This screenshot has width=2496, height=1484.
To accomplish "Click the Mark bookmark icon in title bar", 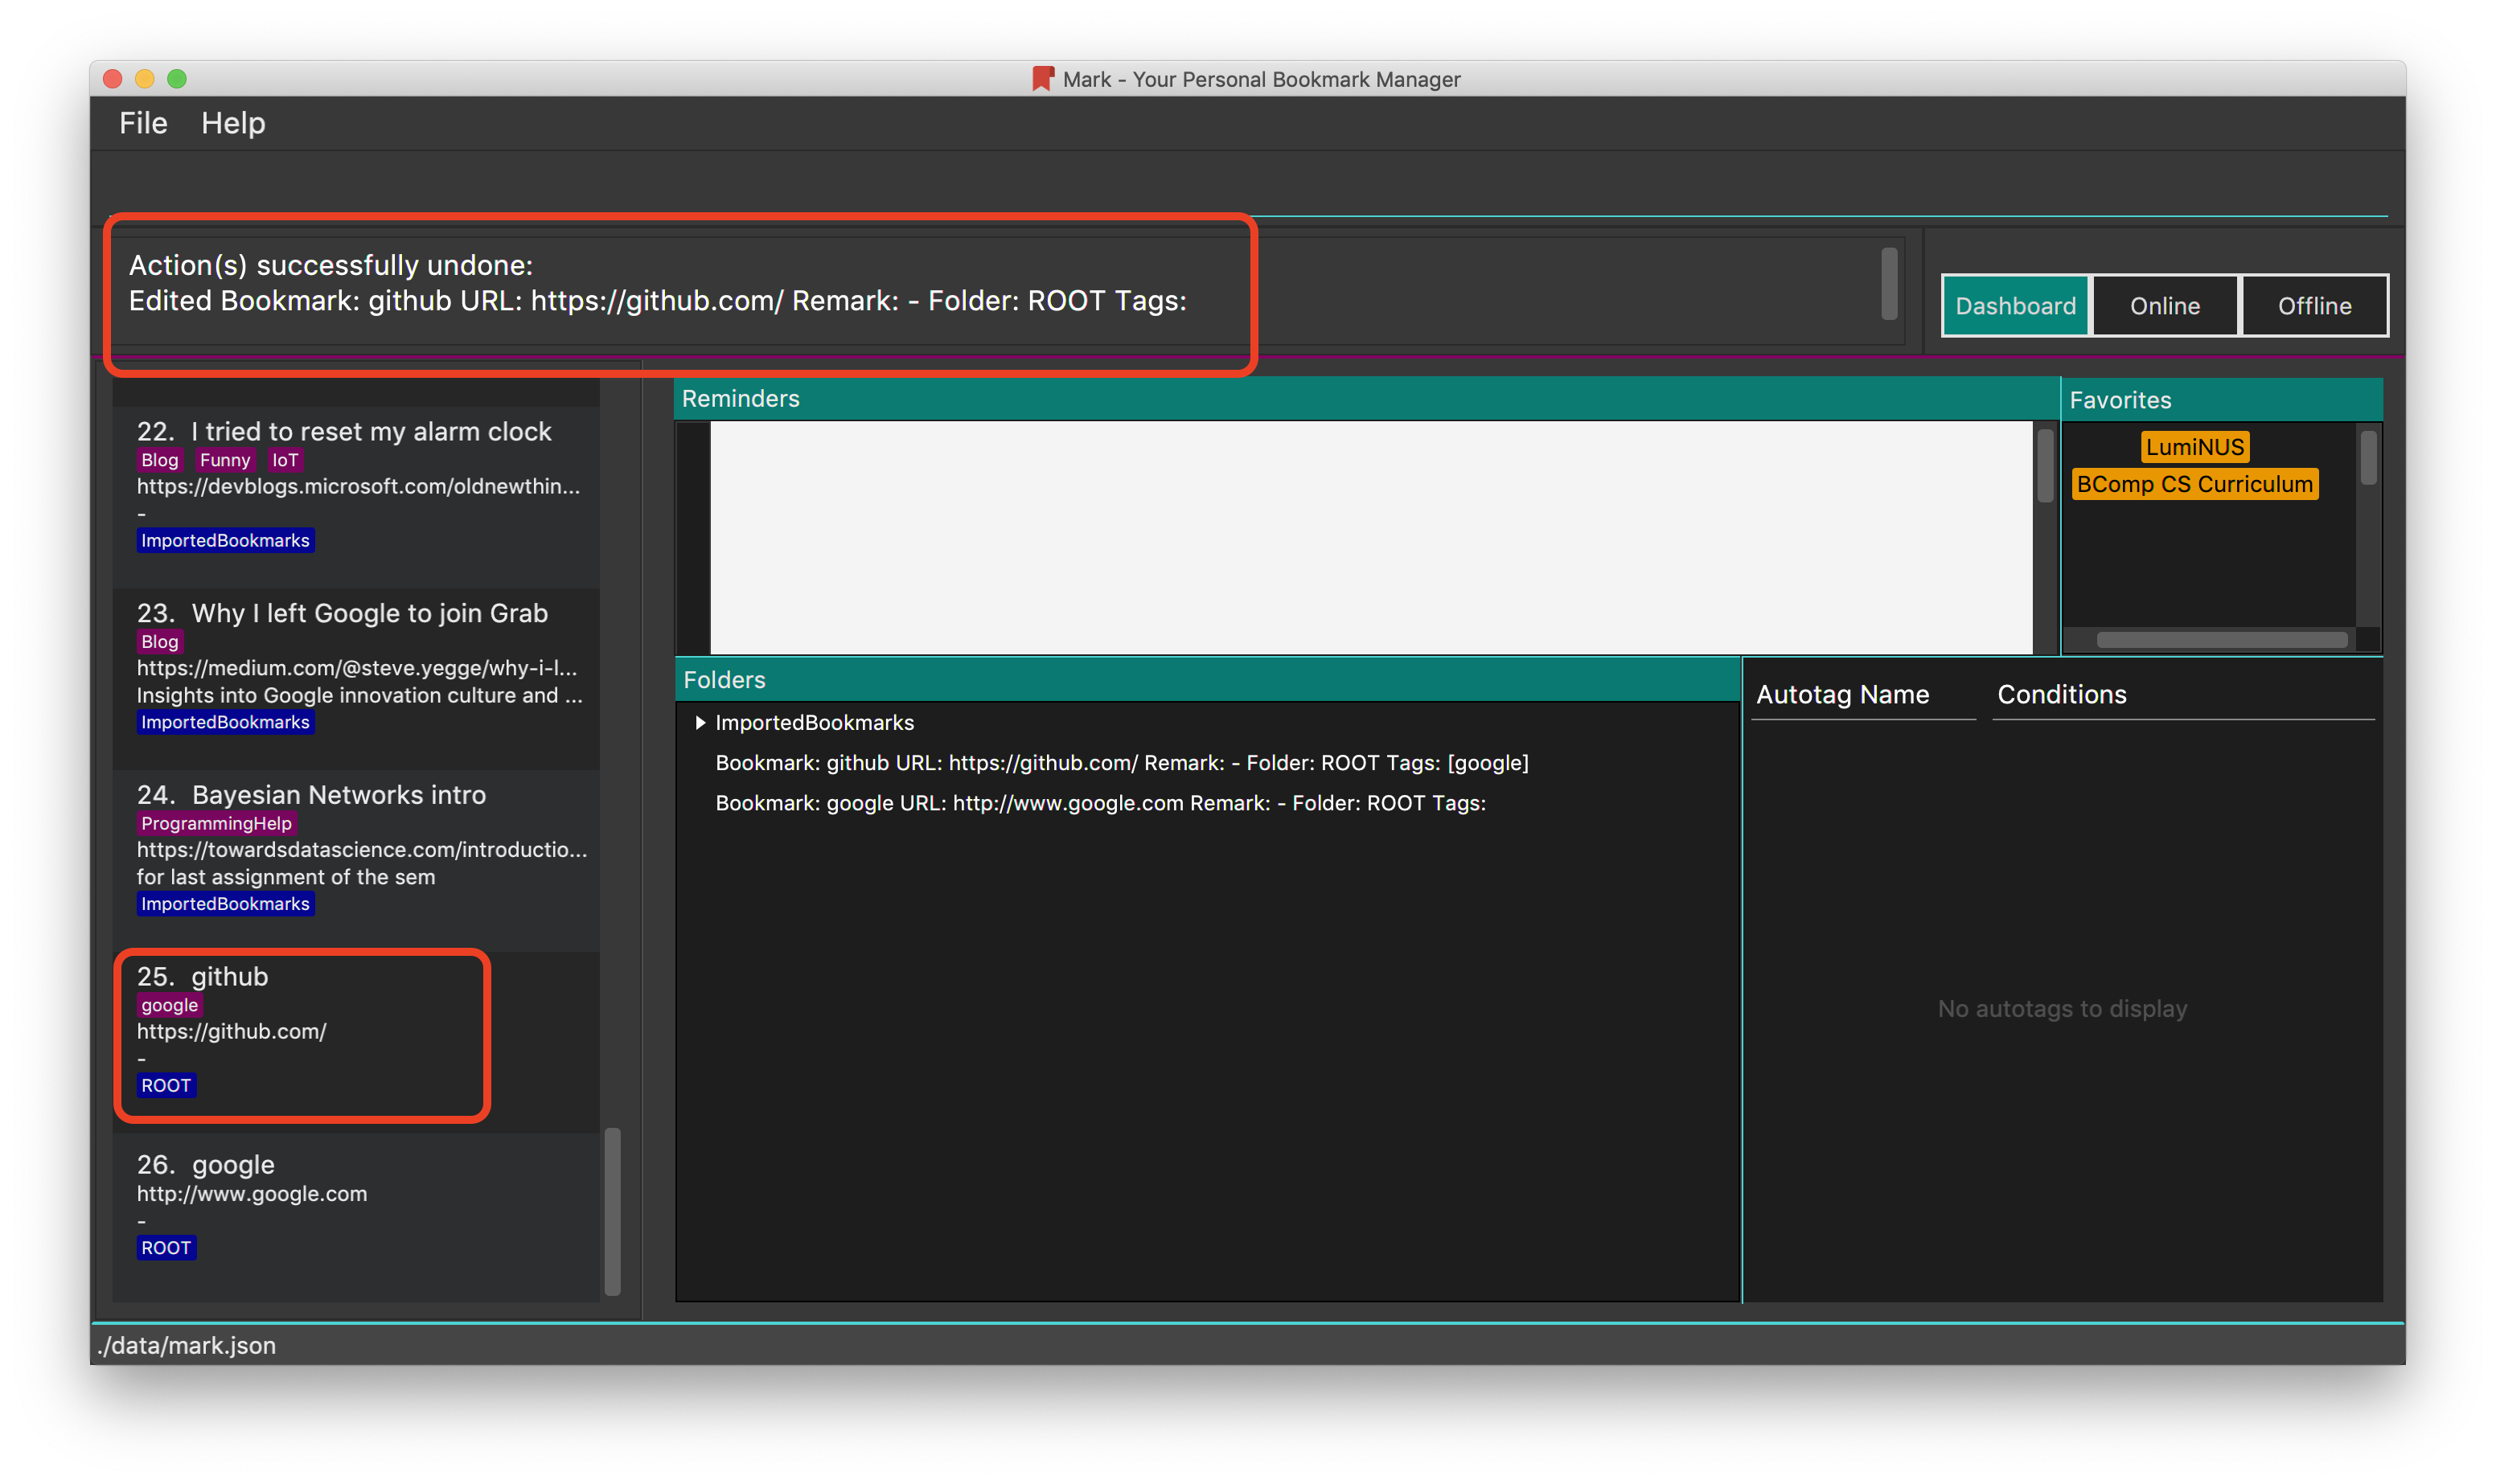I will 1042,78.
